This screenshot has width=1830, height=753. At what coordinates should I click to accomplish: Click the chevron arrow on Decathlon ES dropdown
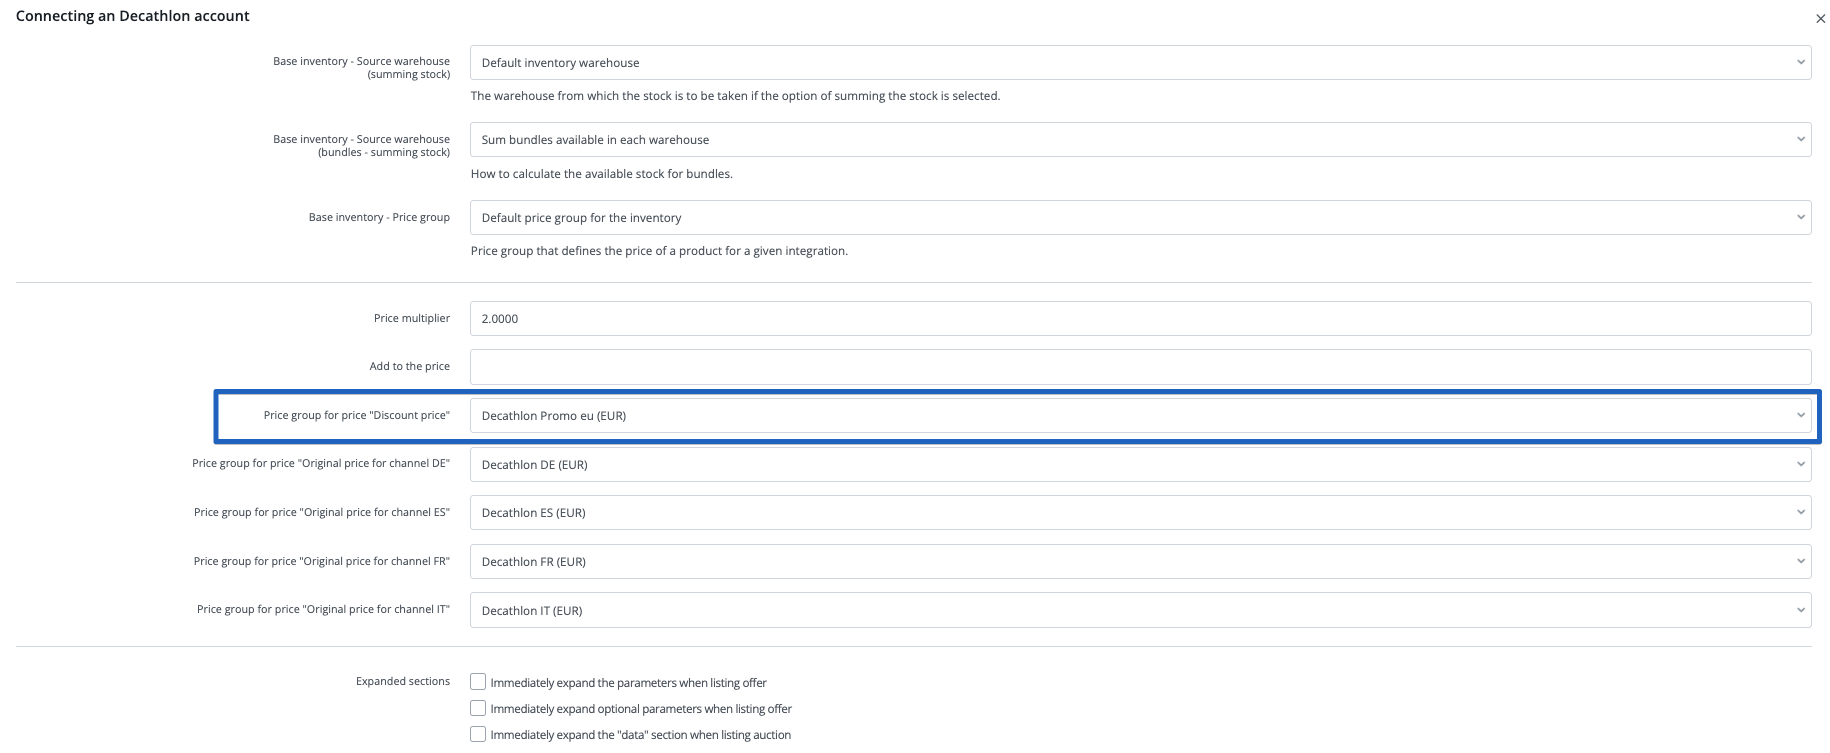pos(1800,513)
